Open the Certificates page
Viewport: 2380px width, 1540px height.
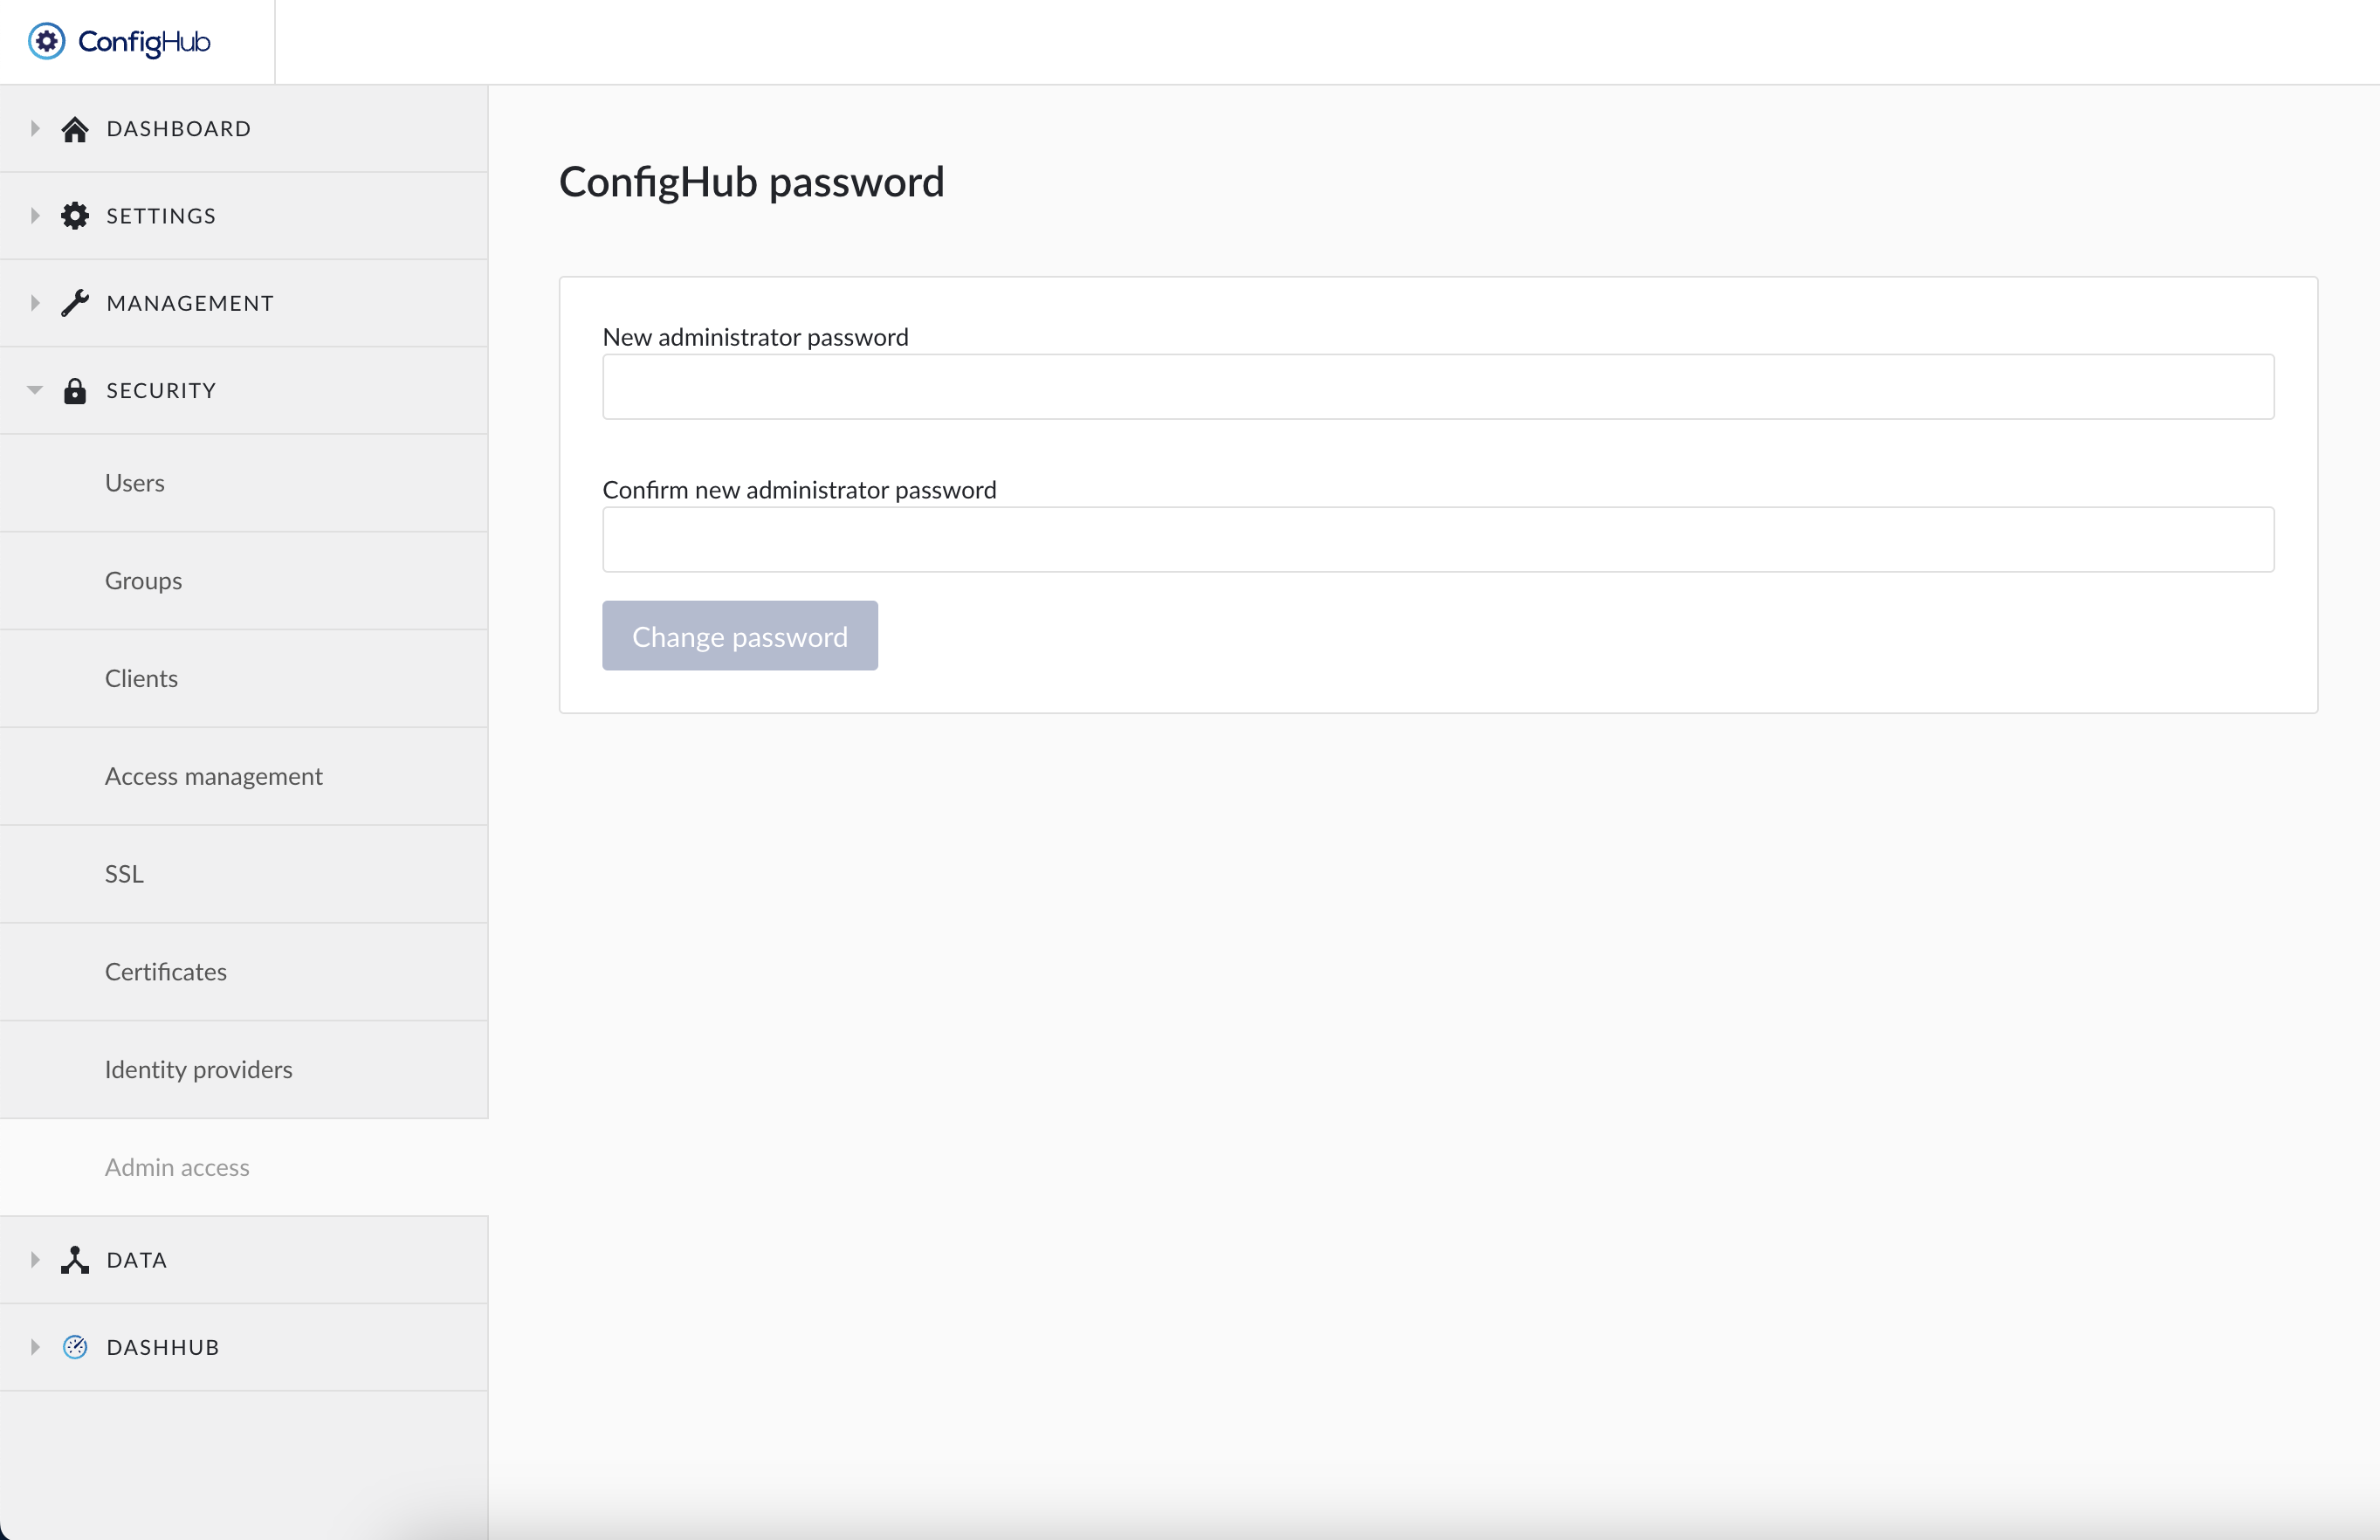click(x=165, y=971)
